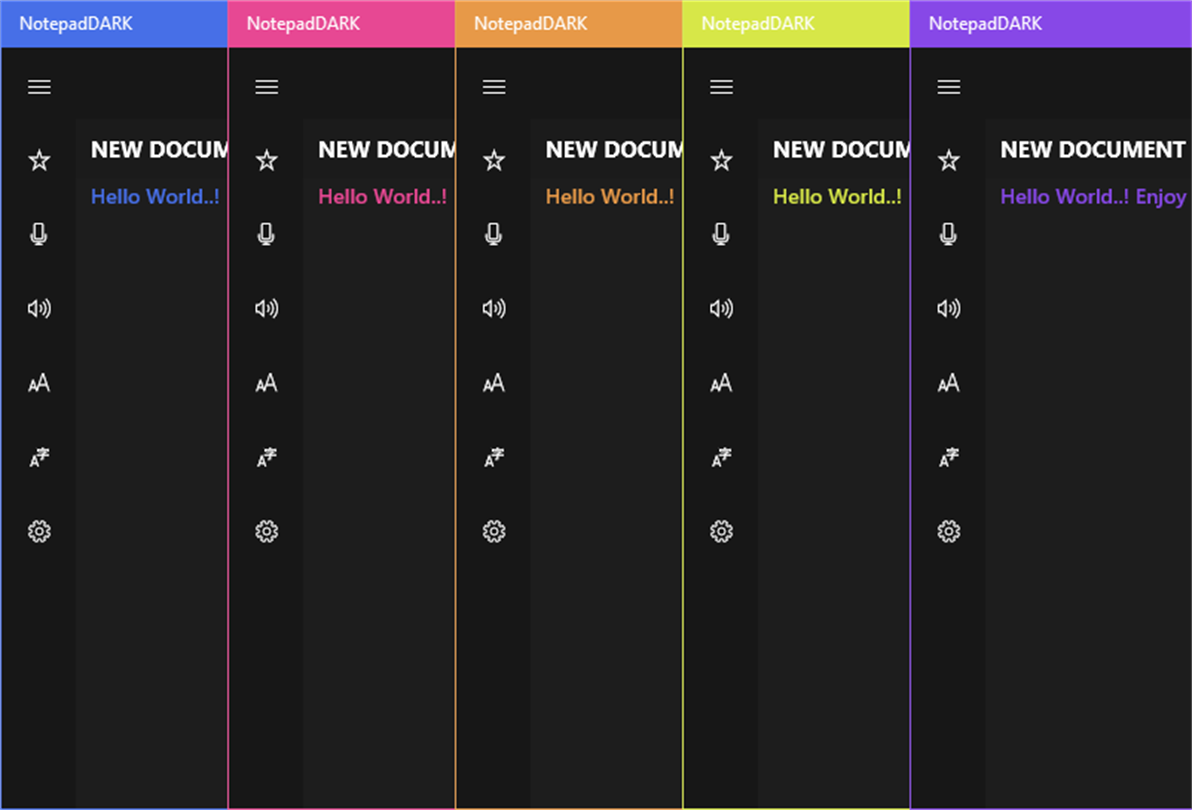Click speaker read-aloud icon in yellow window
Viewport: 1192px width, 810px height.
pyautogui.click(x=721, y=308)
